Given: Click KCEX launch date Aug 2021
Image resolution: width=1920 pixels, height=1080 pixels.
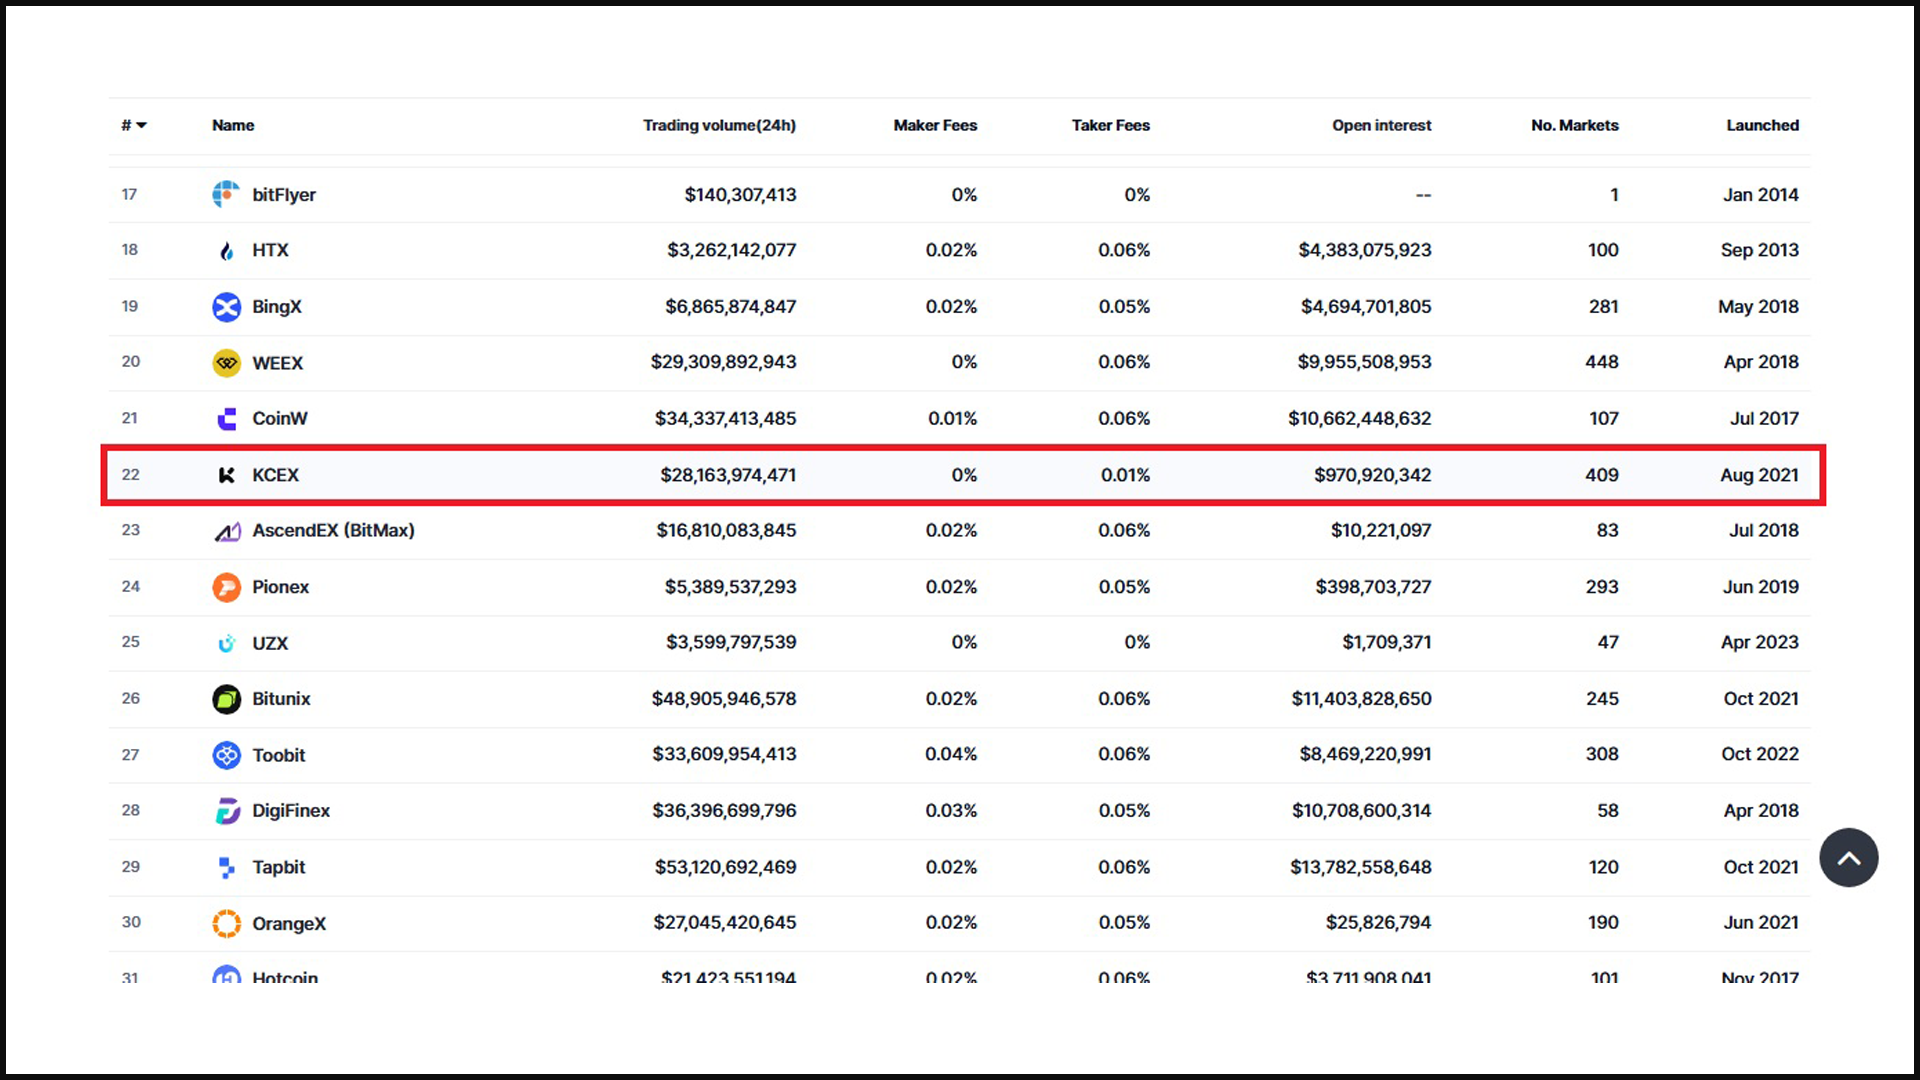Looking at the screenshot, I should [1759, 475].
